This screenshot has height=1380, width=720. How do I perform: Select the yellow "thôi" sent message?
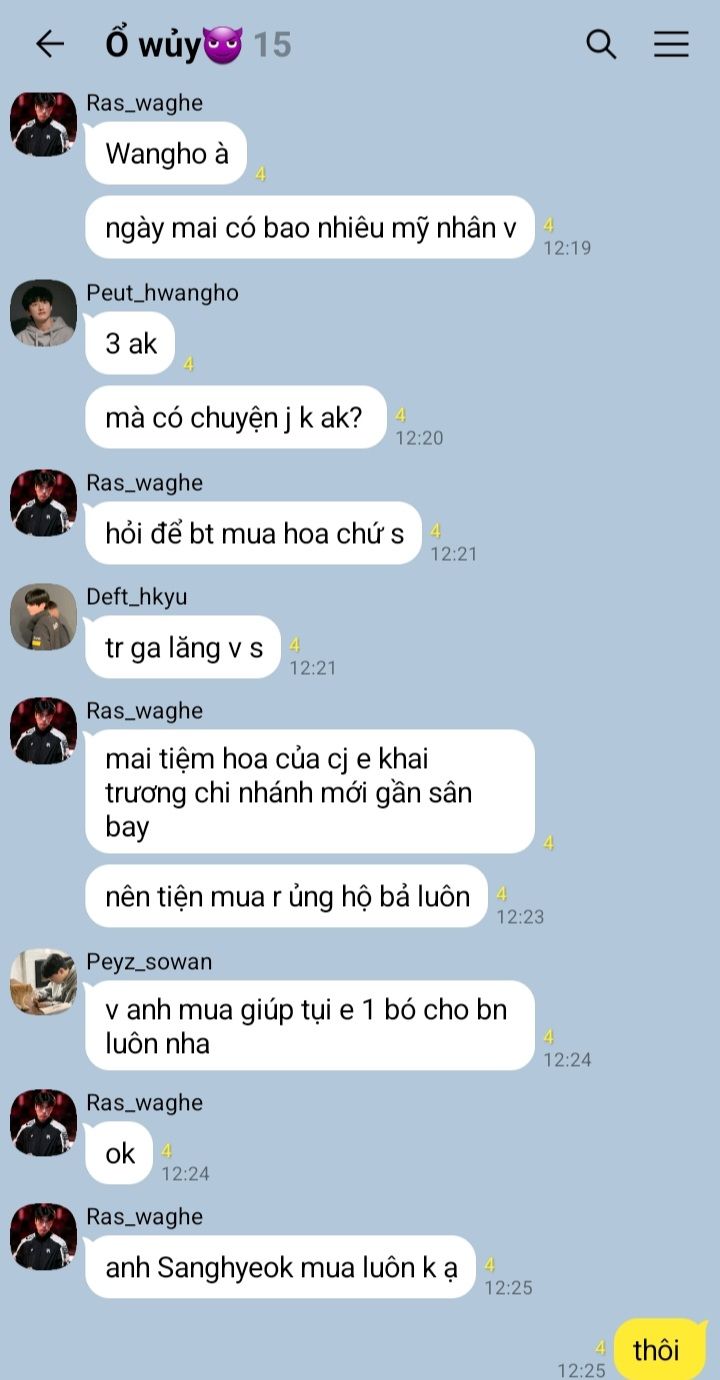coord(660,1350)
